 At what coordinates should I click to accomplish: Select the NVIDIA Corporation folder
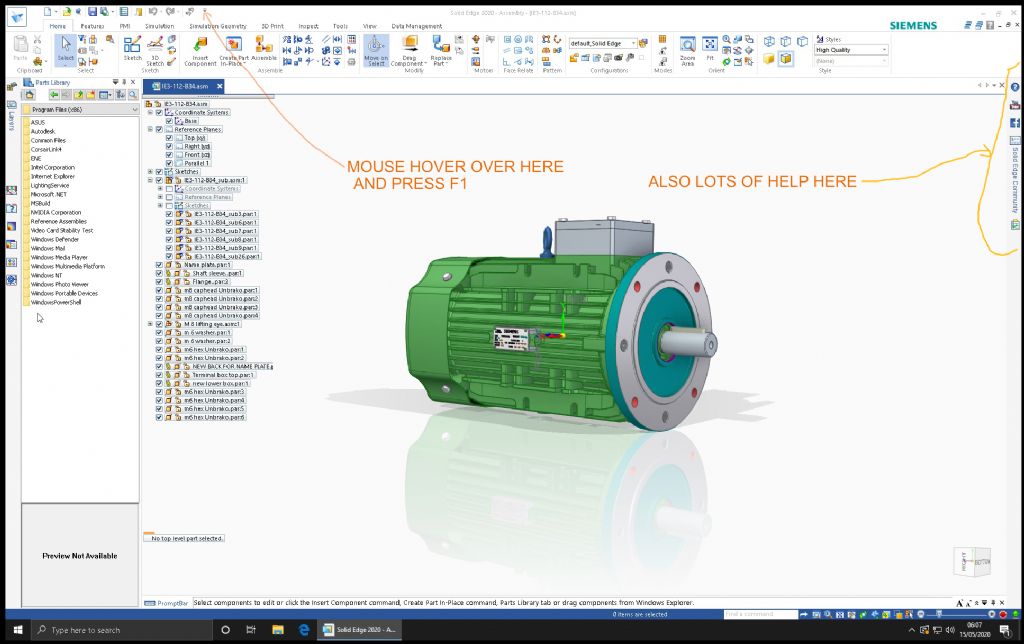pos(56,212)
